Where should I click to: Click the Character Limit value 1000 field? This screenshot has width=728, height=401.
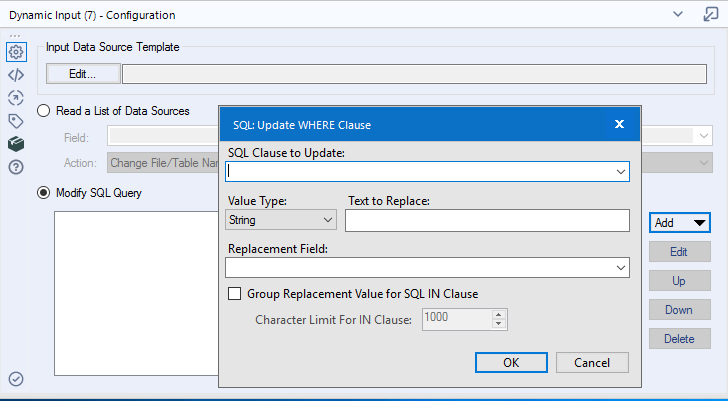pyautogui.click(x=457, y=319)
